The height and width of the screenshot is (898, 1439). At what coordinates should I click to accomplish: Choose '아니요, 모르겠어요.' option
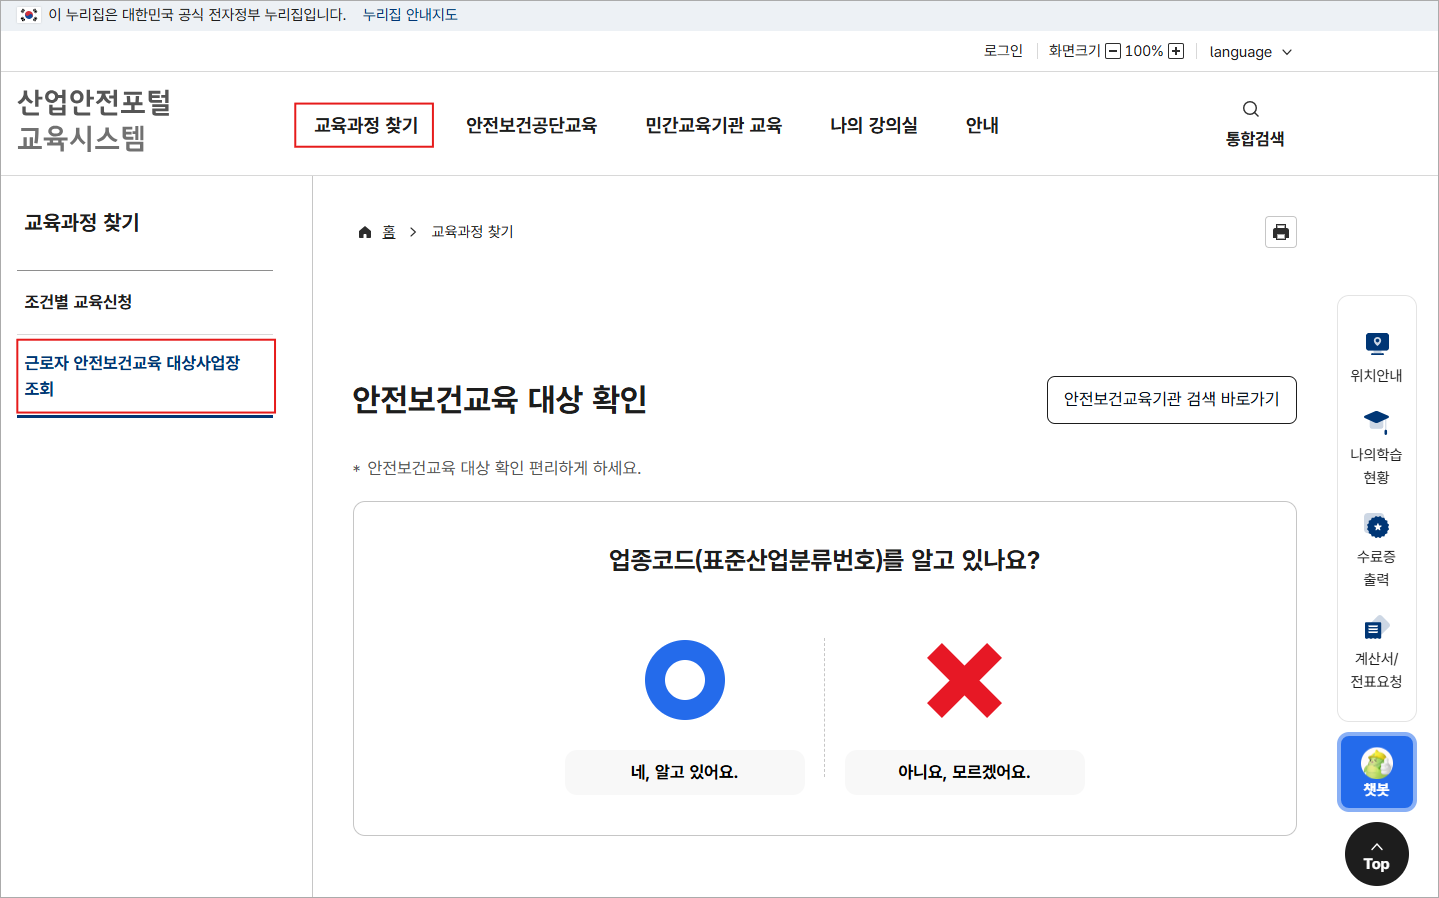pyautogui.click(x=964, y=772)
